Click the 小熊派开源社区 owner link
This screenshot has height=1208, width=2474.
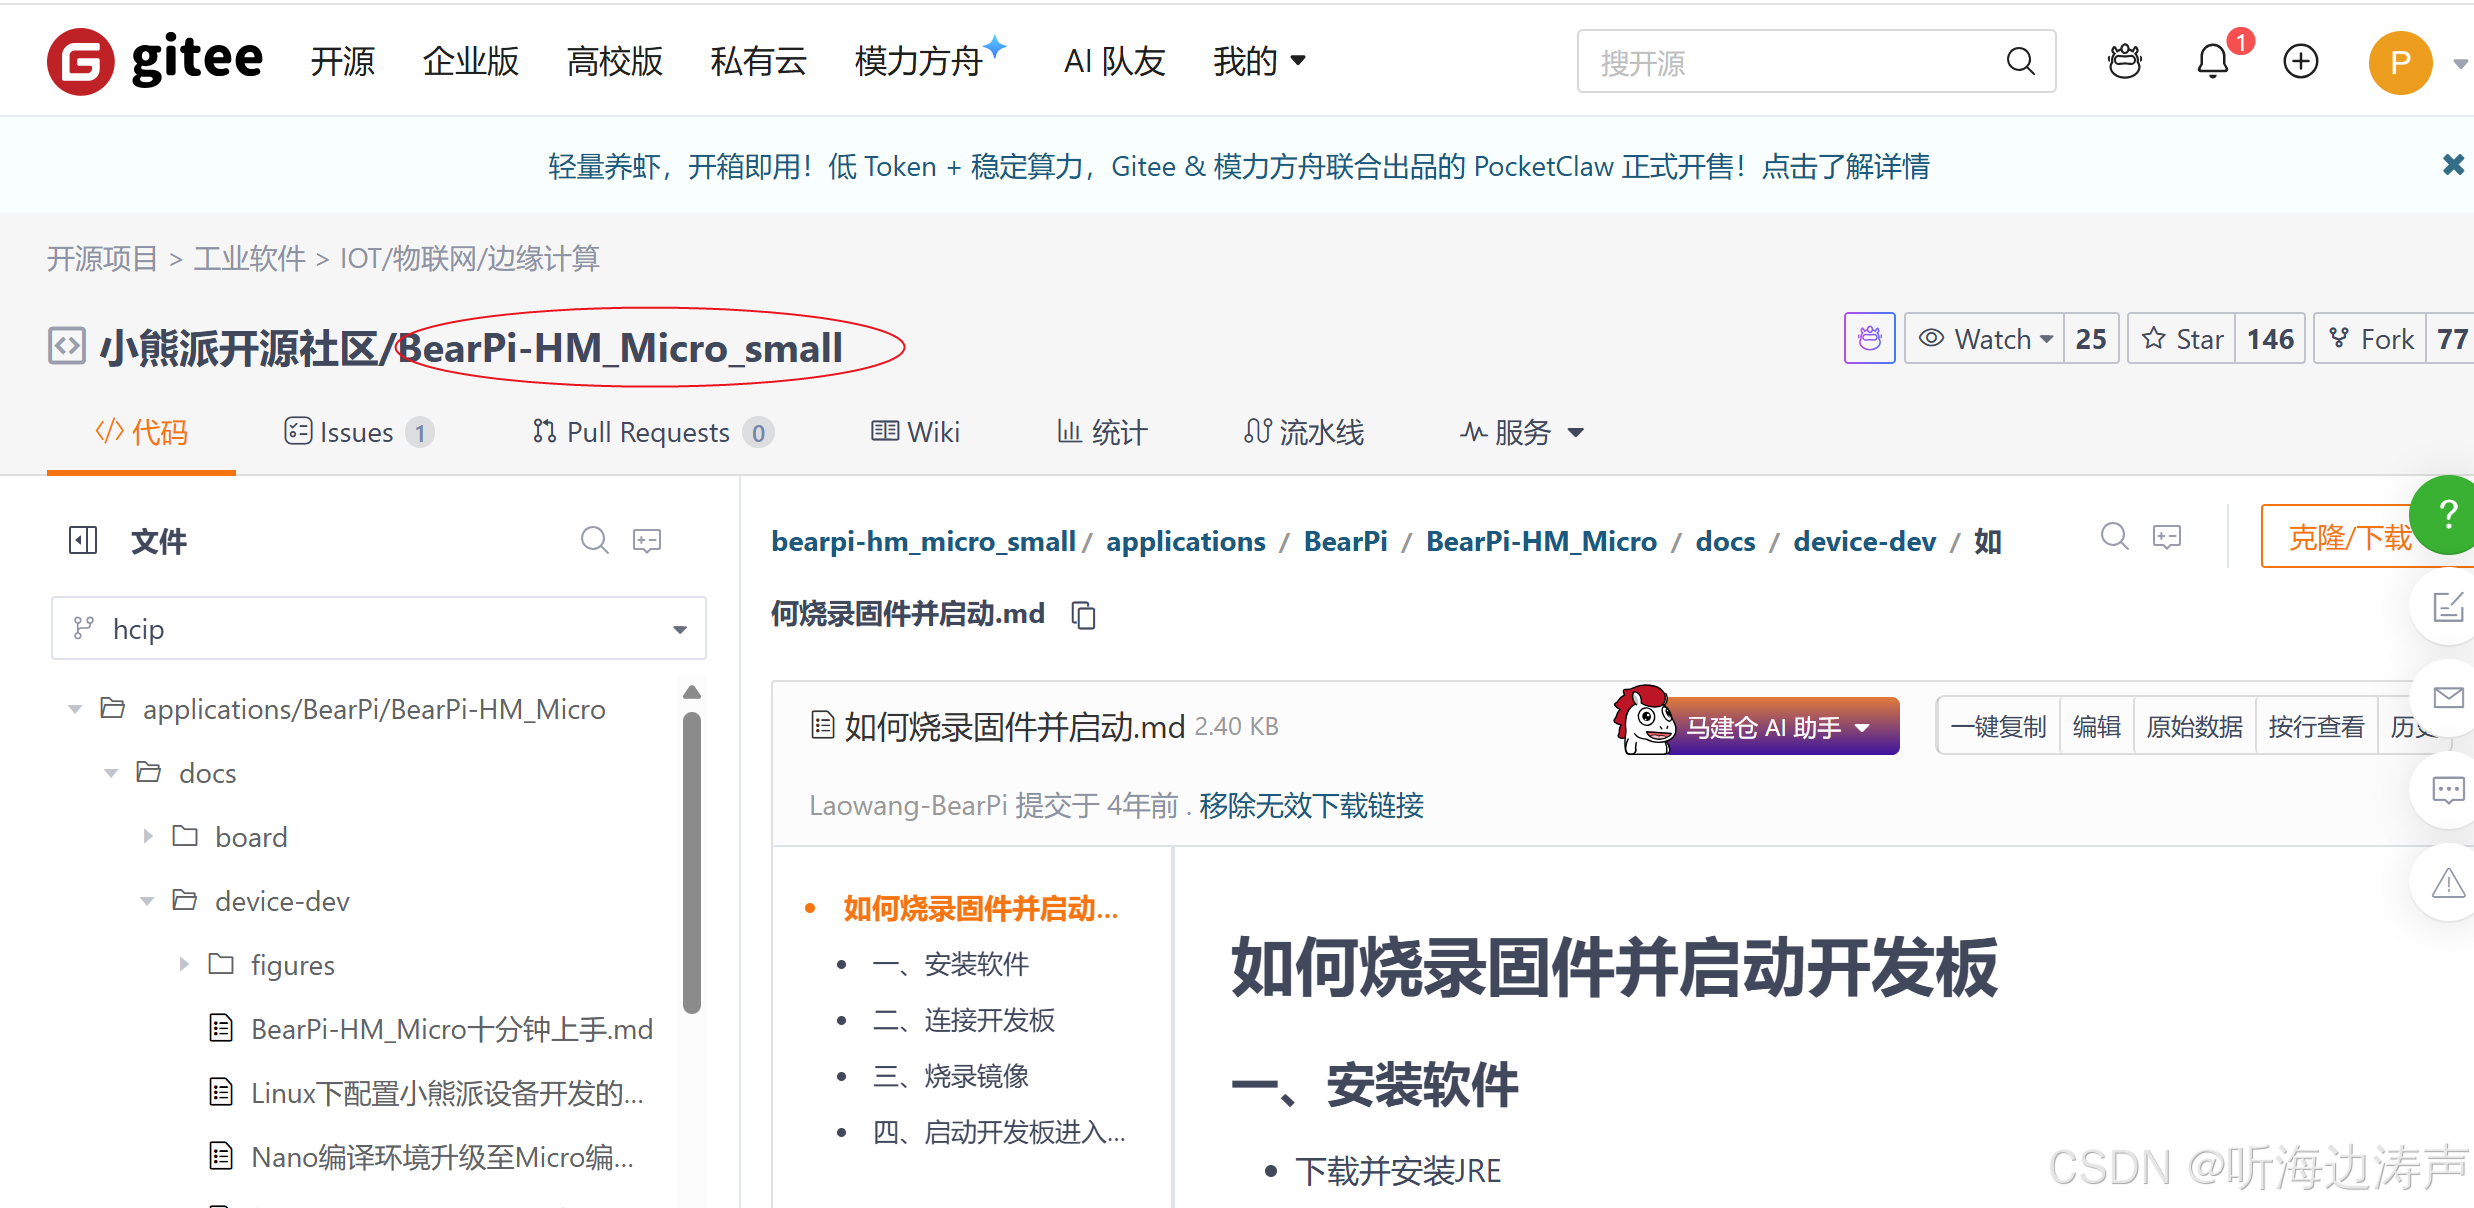(x=238, y=347)
